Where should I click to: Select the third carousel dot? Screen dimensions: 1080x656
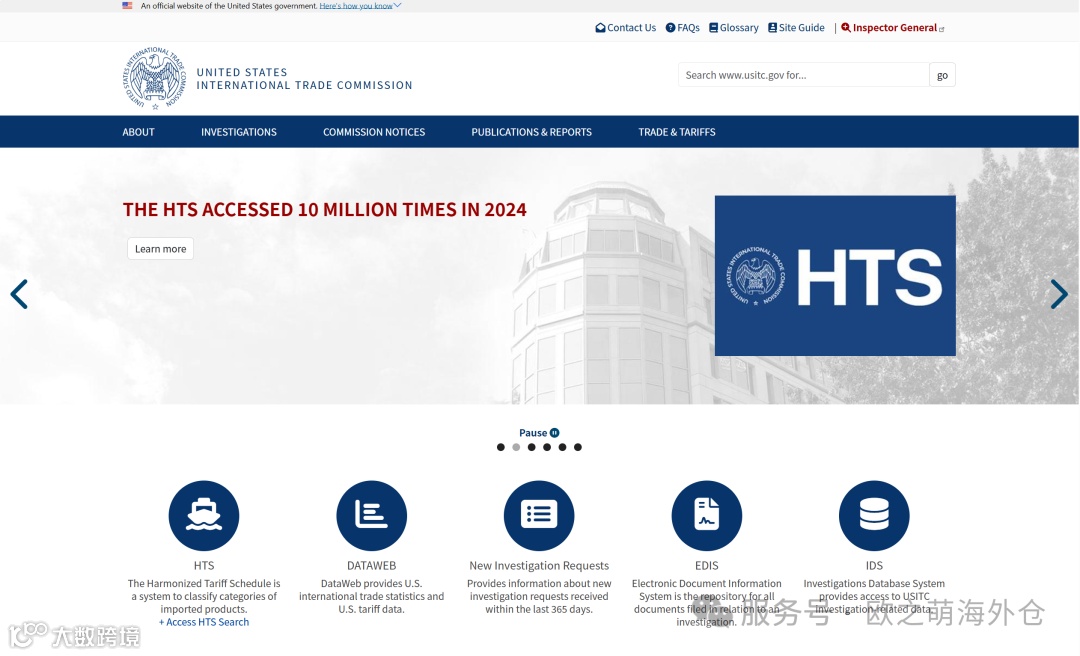[x=531, y=447]
